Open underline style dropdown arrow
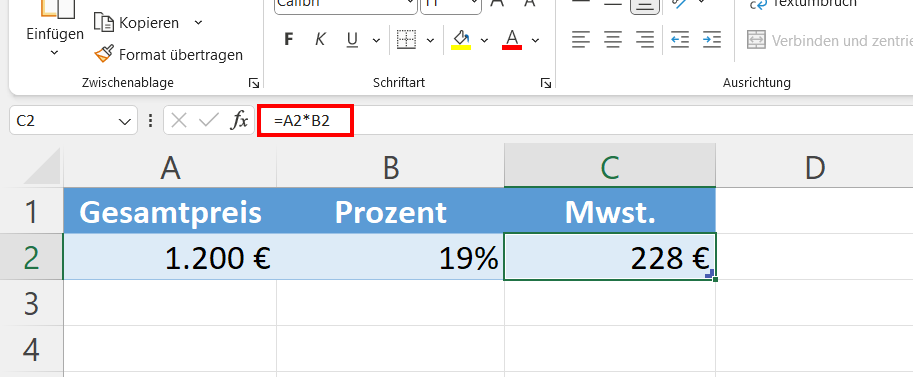 376,40
